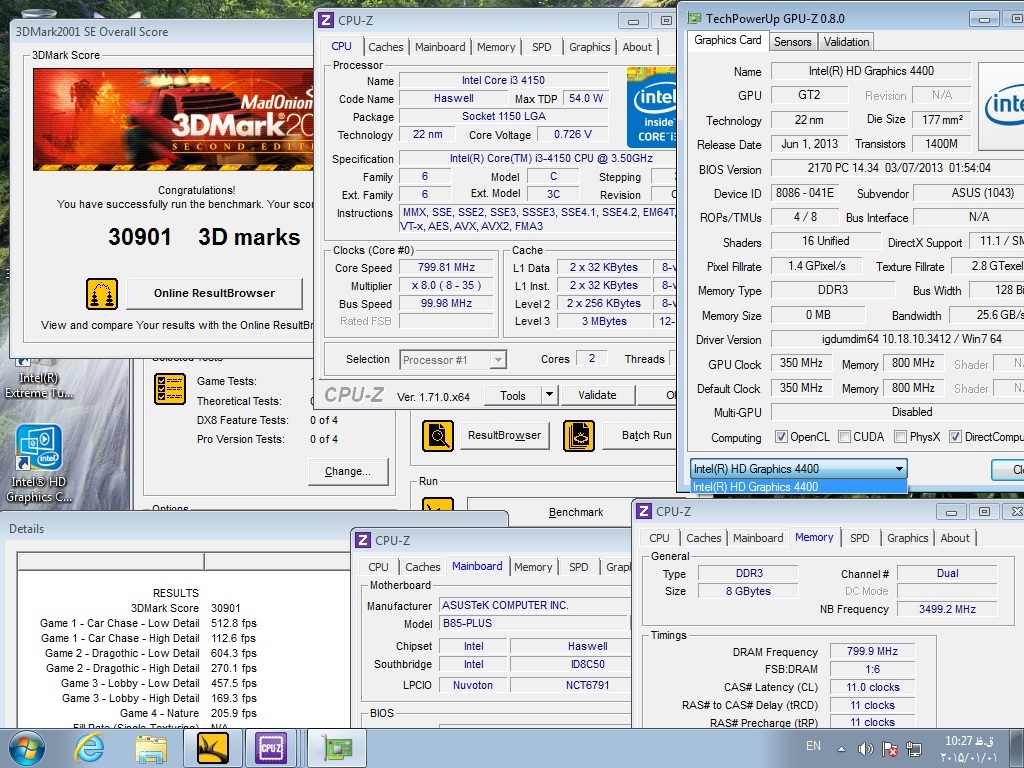Click Game 1 Car Chase Low Detail result
The image size is (1024, 768).
(148, 624)
